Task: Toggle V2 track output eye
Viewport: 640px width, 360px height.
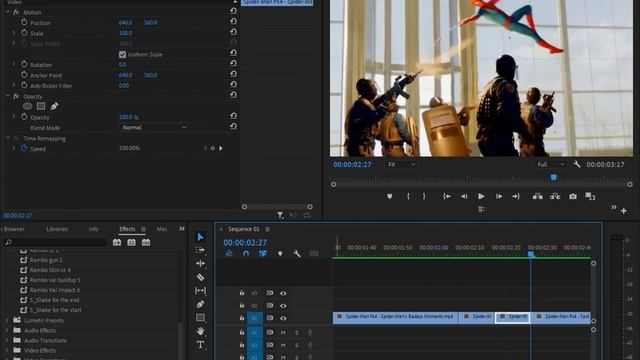Action: pos(283,306)
